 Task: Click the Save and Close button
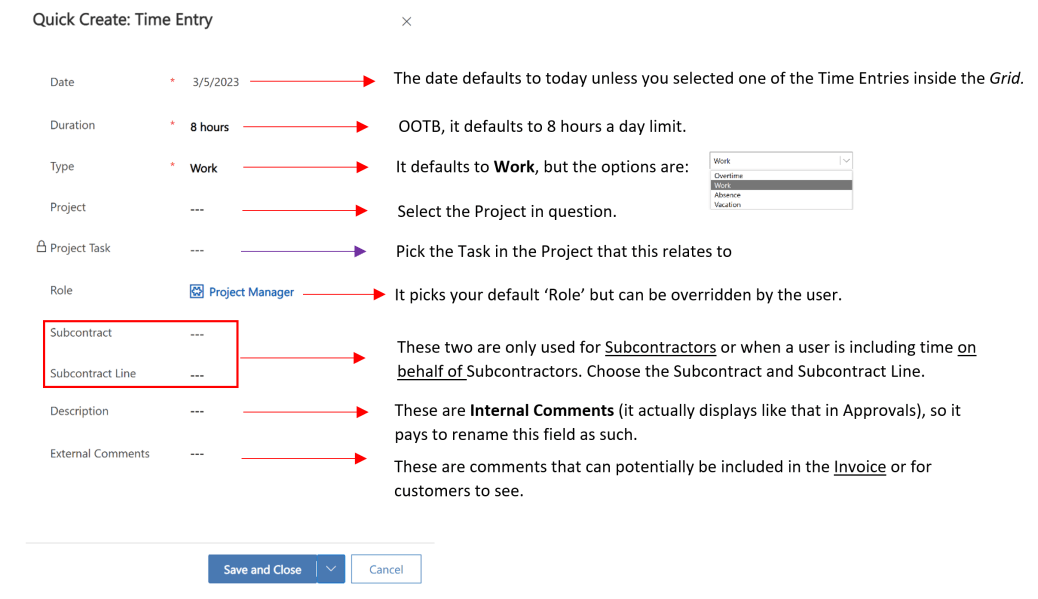click(x=262, y=568)
